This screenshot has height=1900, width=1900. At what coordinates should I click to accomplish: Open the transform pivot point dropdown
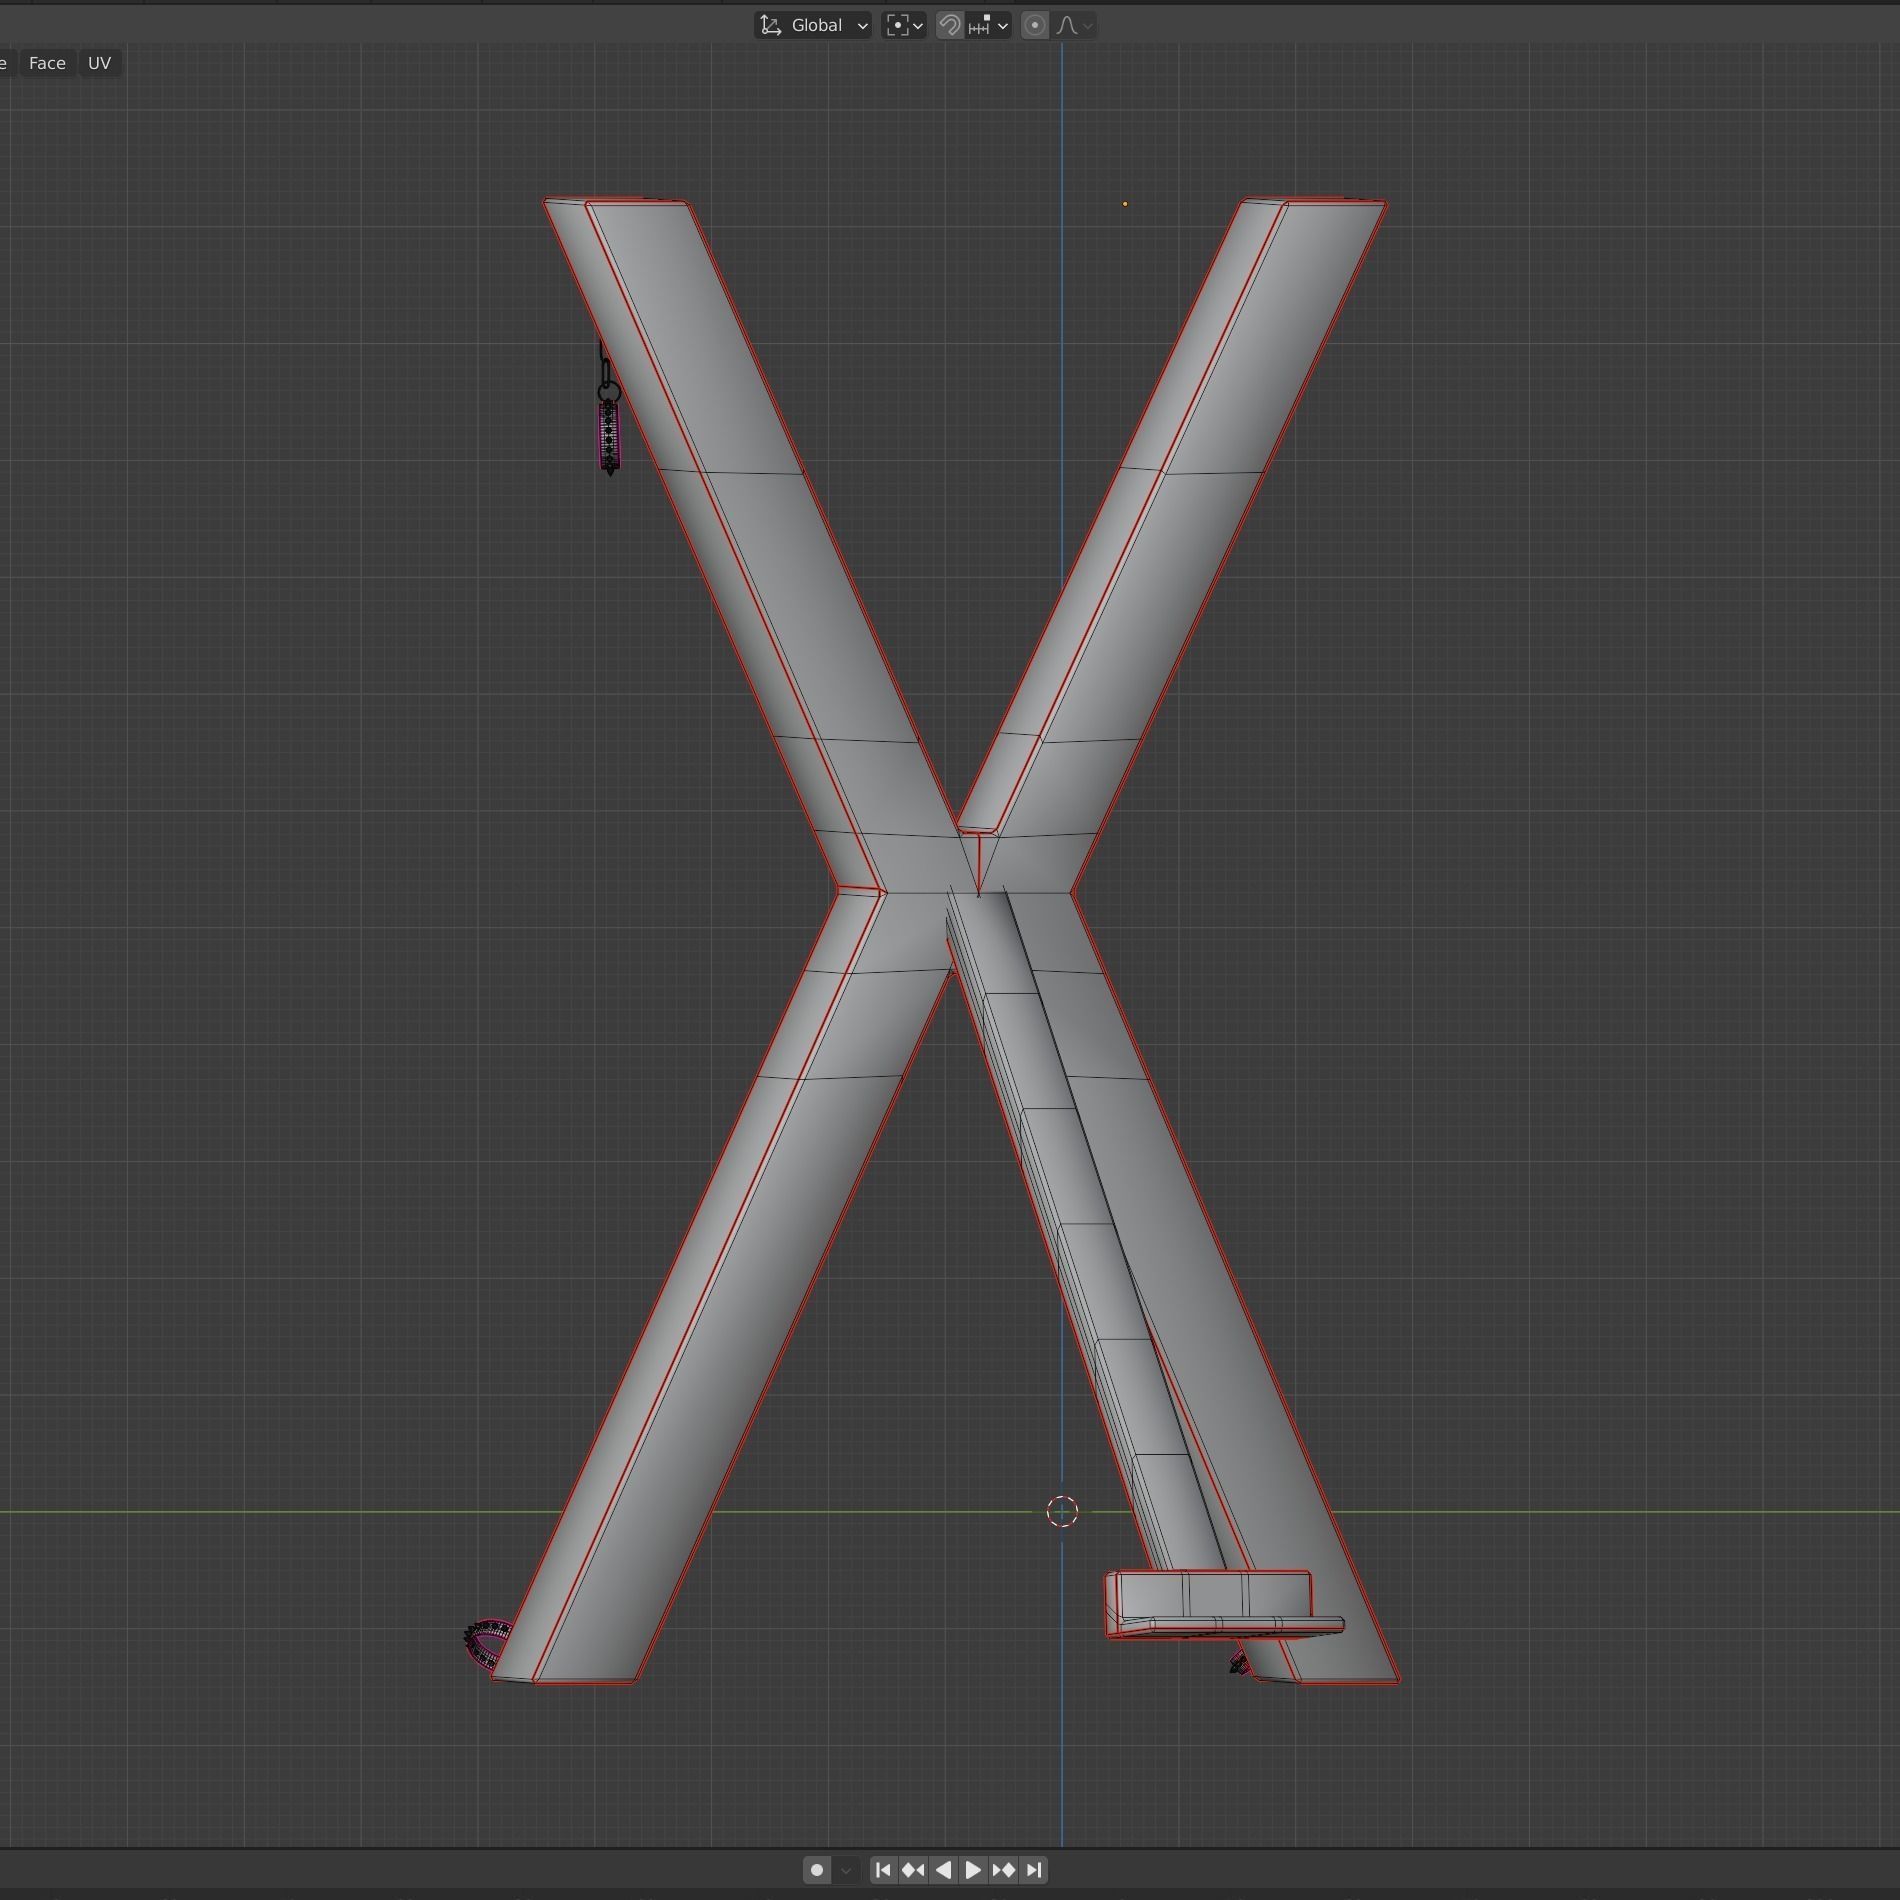click(x=904, y=25)
